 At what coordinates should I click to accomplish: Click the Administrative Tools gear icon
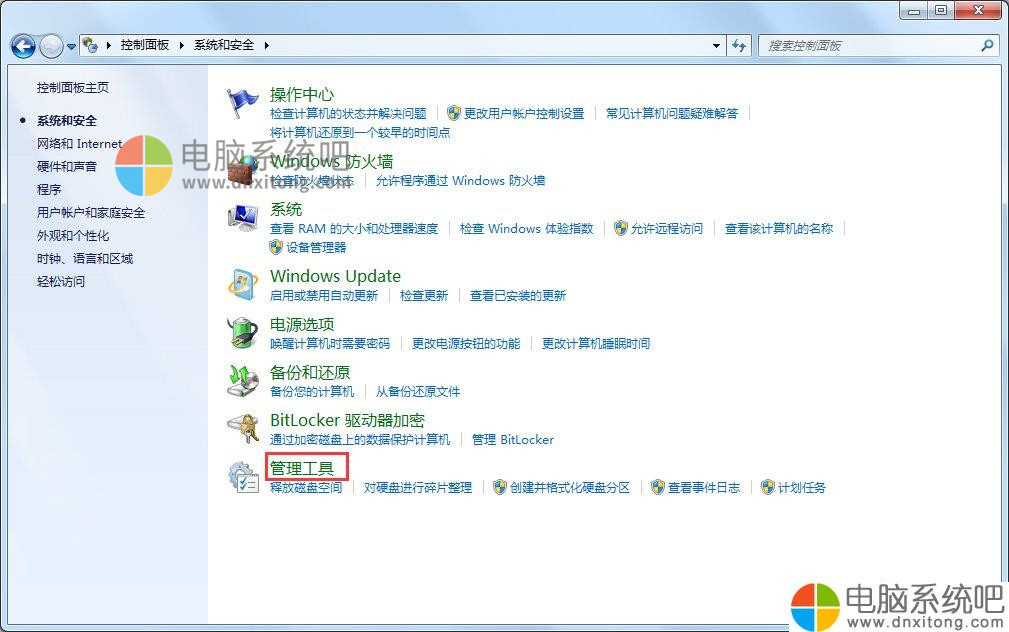[243, 477]
